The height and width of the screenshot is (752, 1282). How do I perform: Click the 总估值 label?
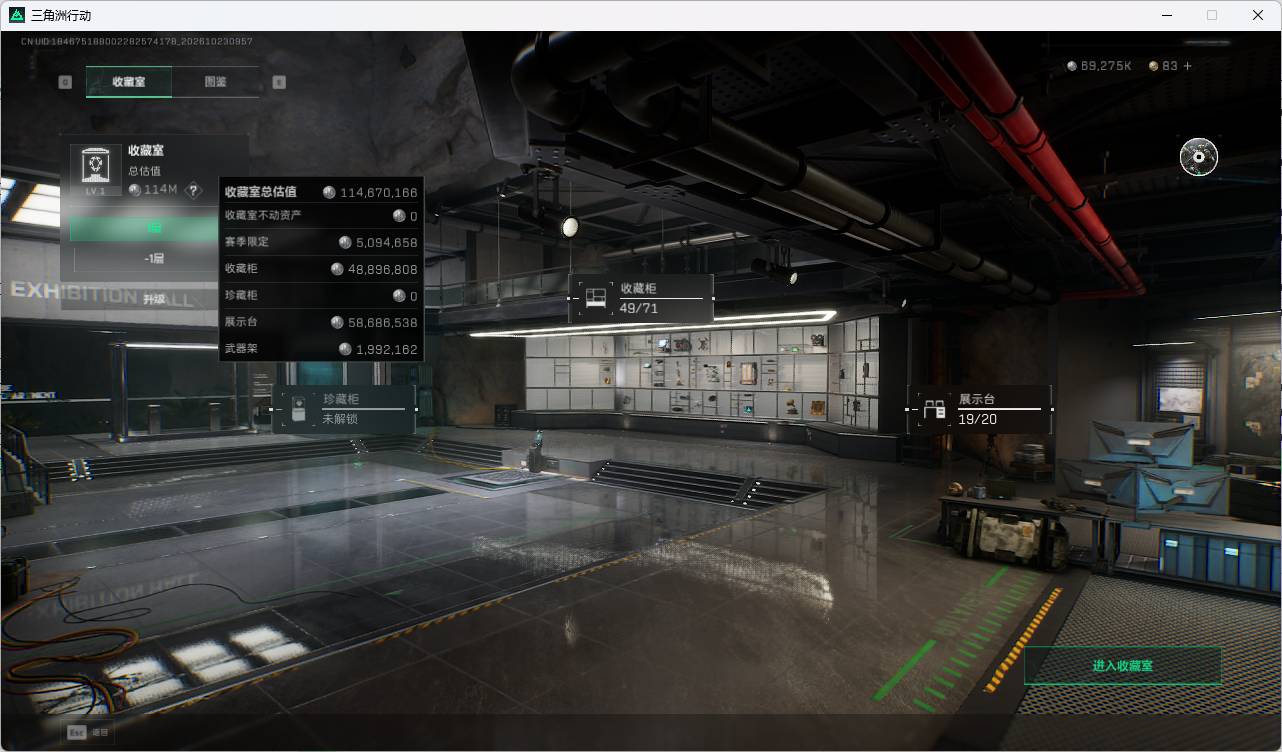pos(144,171)
